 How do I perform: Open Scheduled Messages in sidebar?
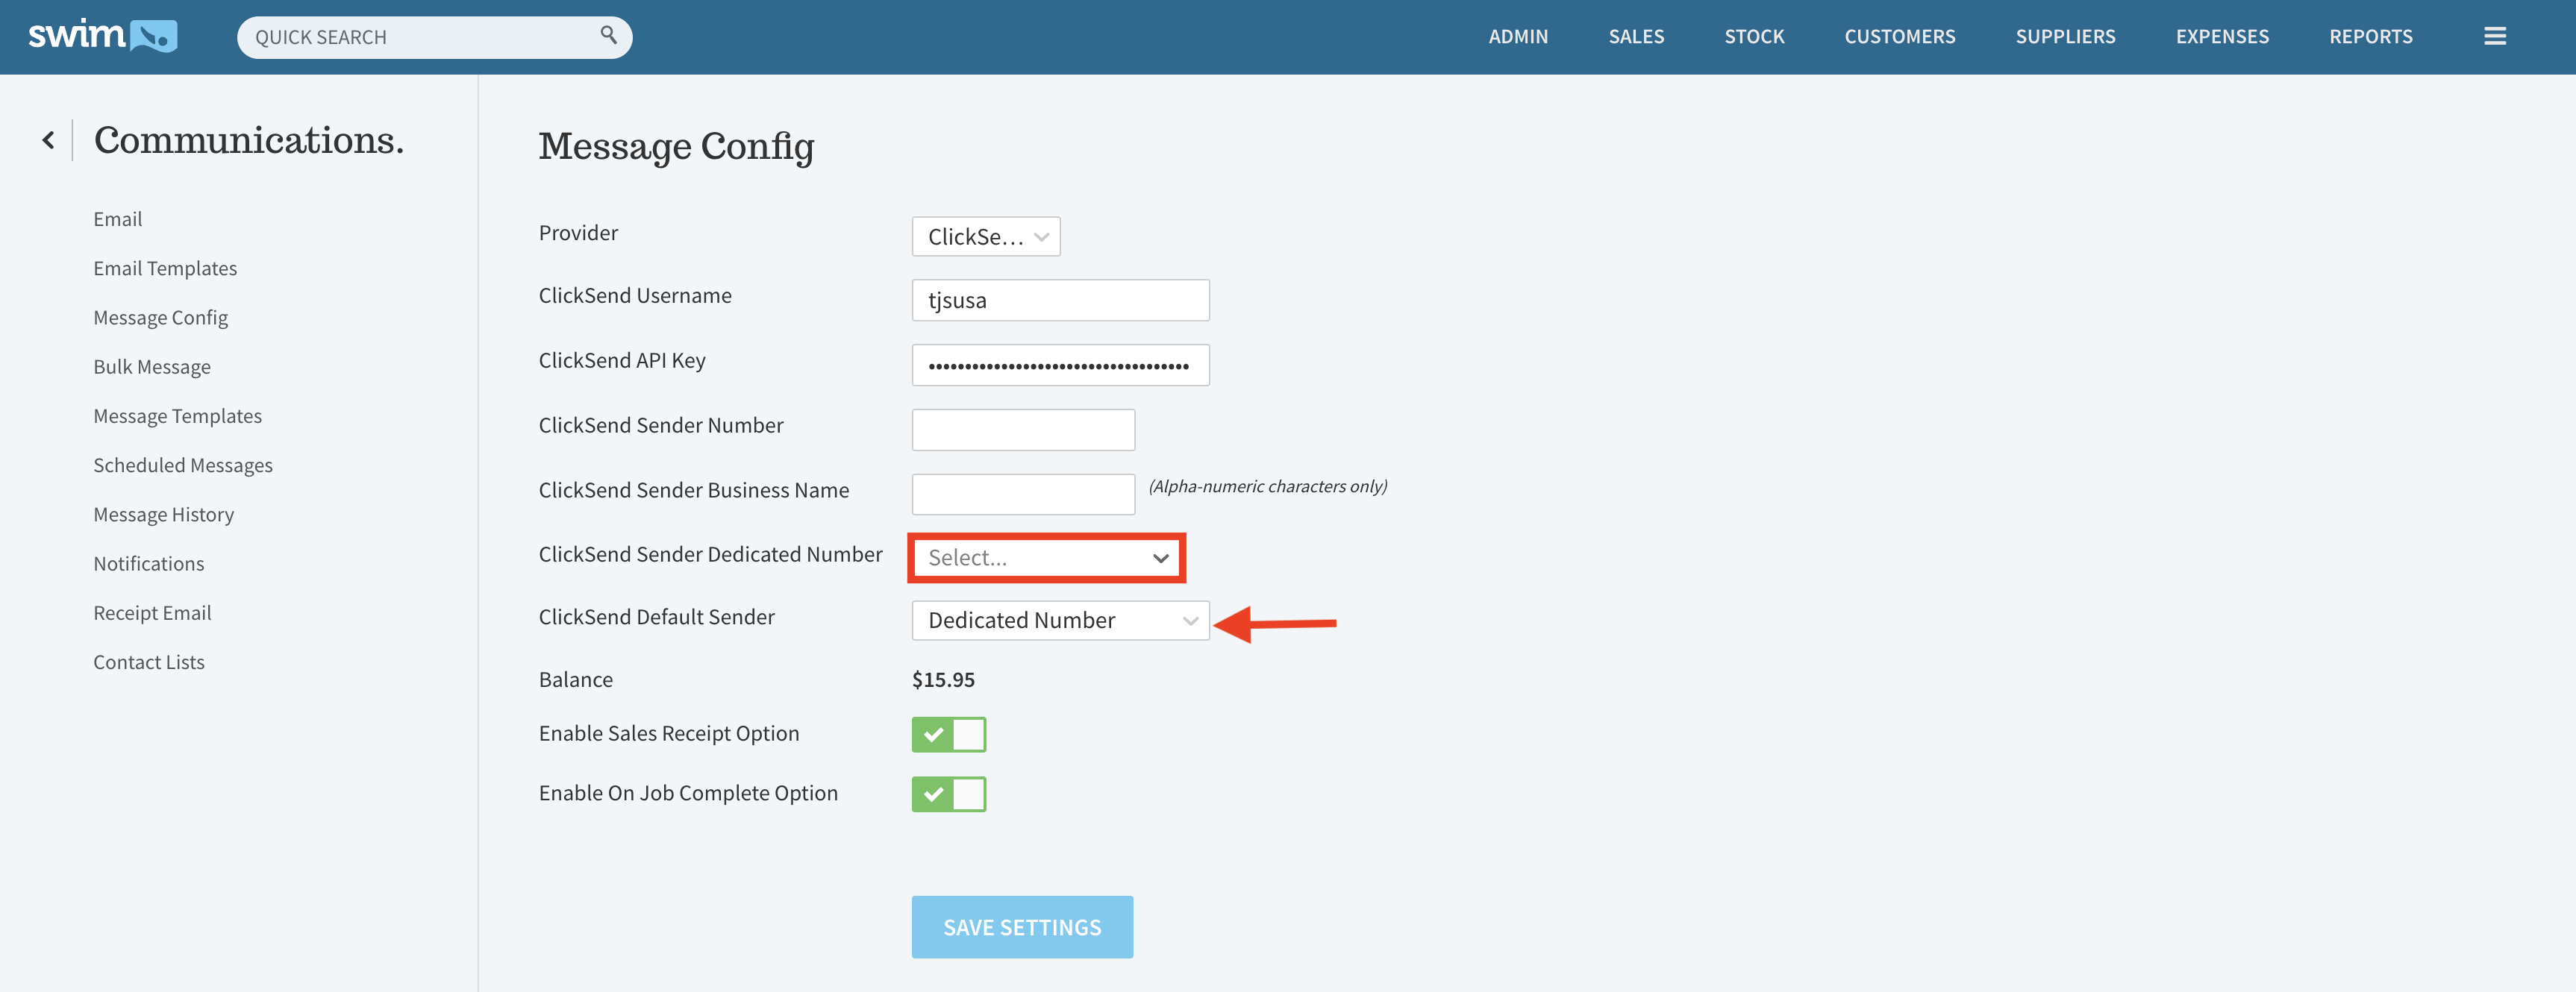(x=183, y=465)
